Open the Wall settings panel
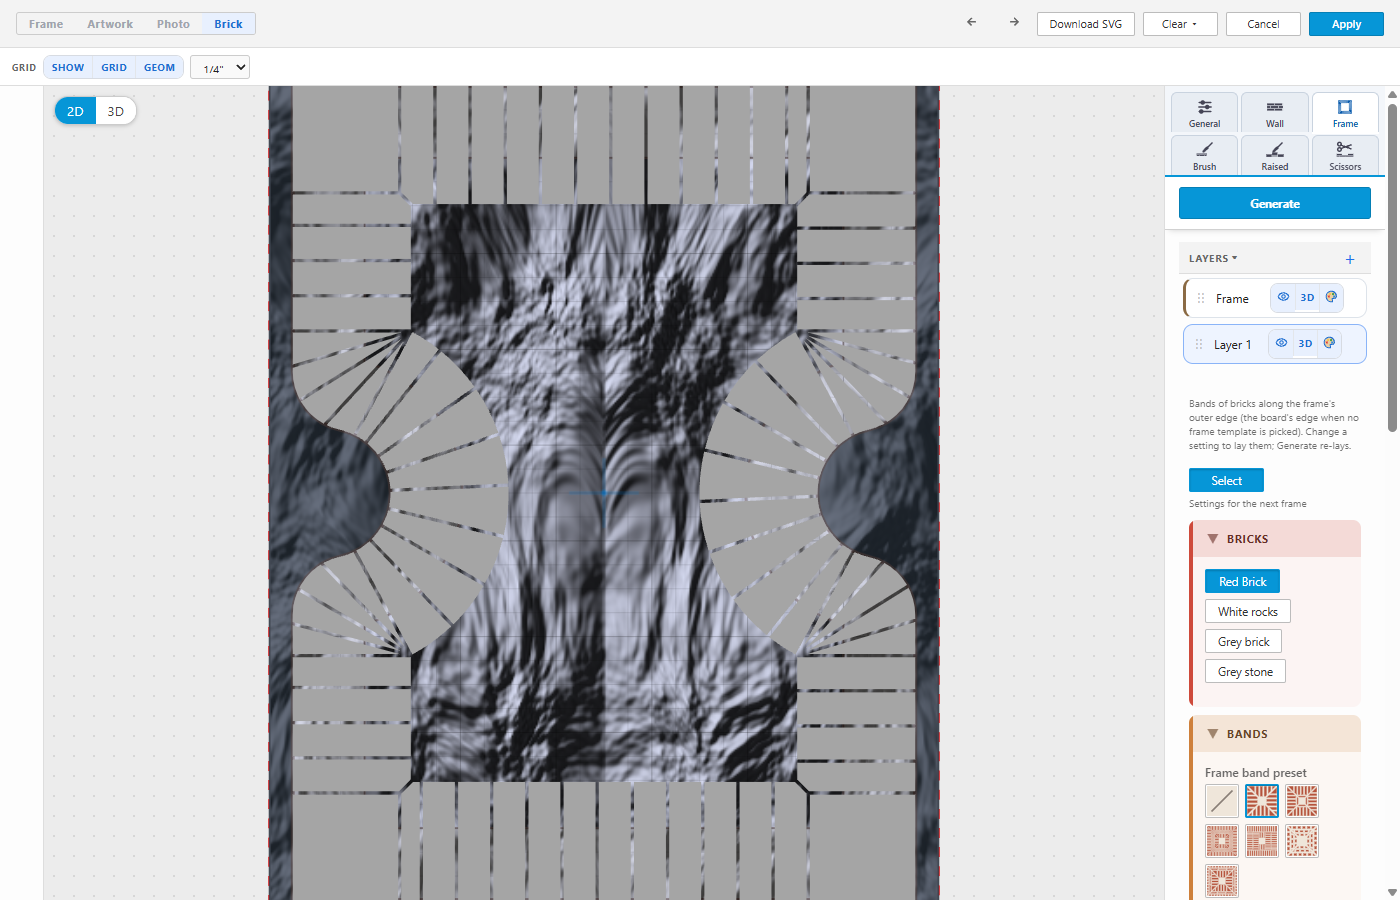The height and width of the screenshot is (900, 1400). (x=1275, y=113)
